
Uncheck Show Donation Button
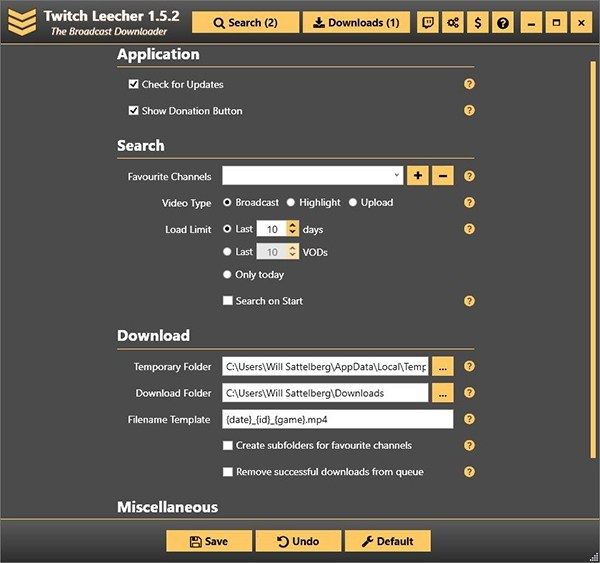point(133,111)
